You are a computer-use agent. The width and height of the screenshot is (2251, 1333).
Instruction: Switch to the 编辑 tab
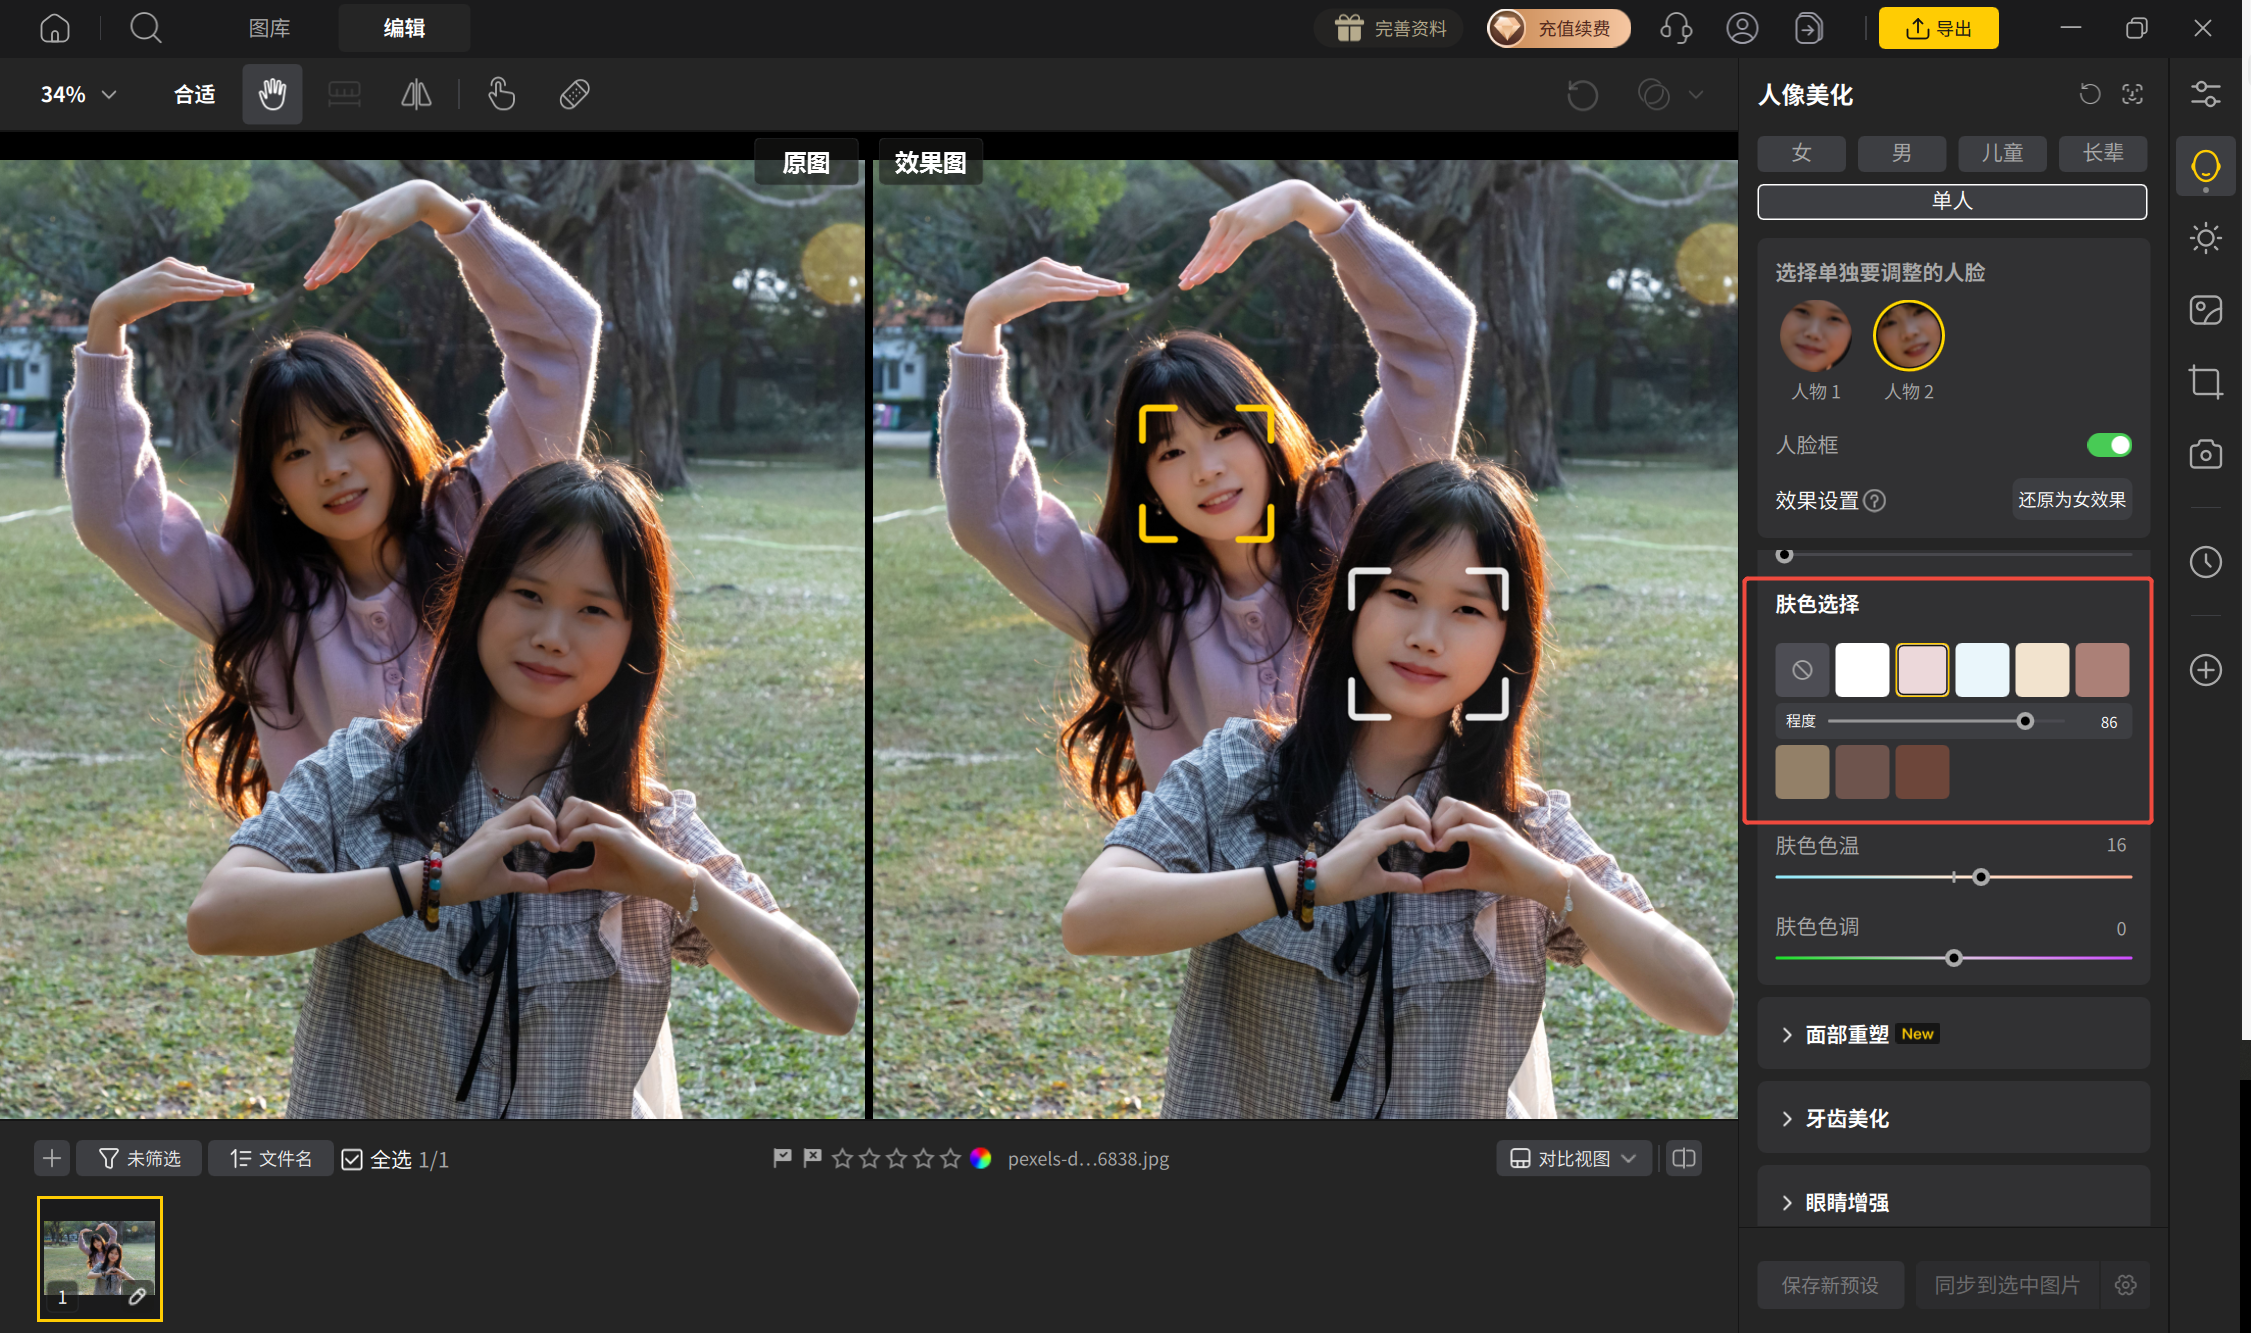(x=404, y=28)
